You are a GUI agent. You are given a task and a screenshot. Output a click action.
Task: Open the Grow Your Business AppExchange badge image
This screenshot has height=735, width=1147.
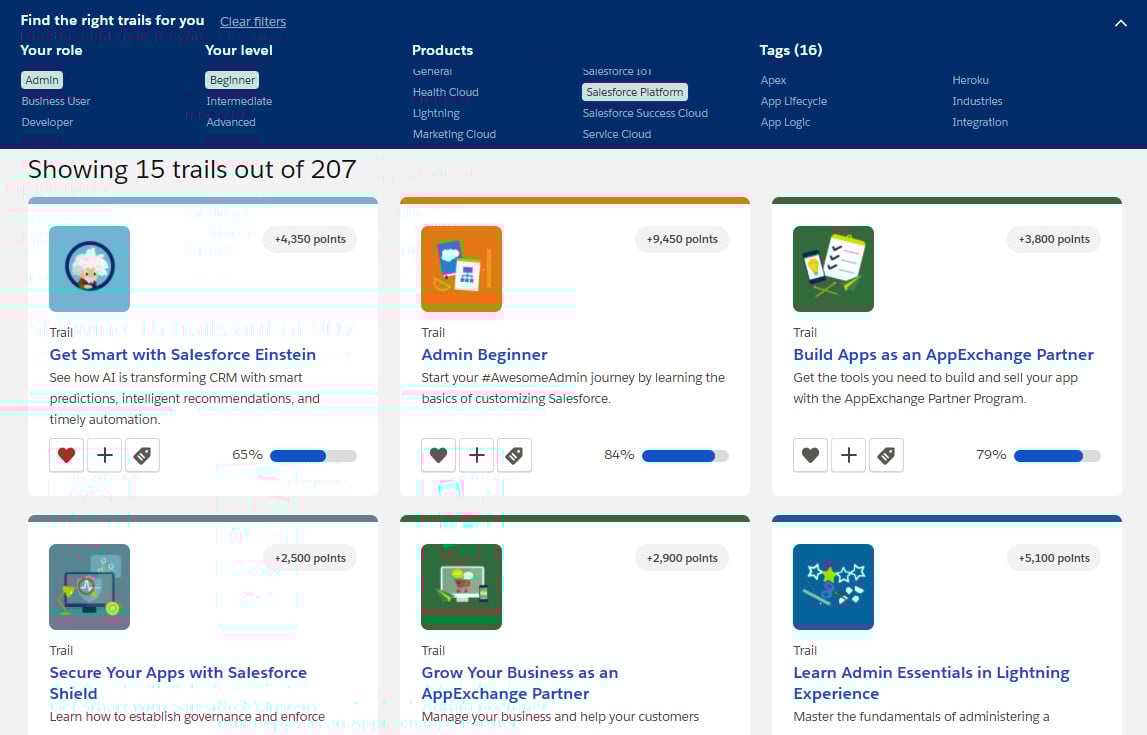[x=462, y=587]
